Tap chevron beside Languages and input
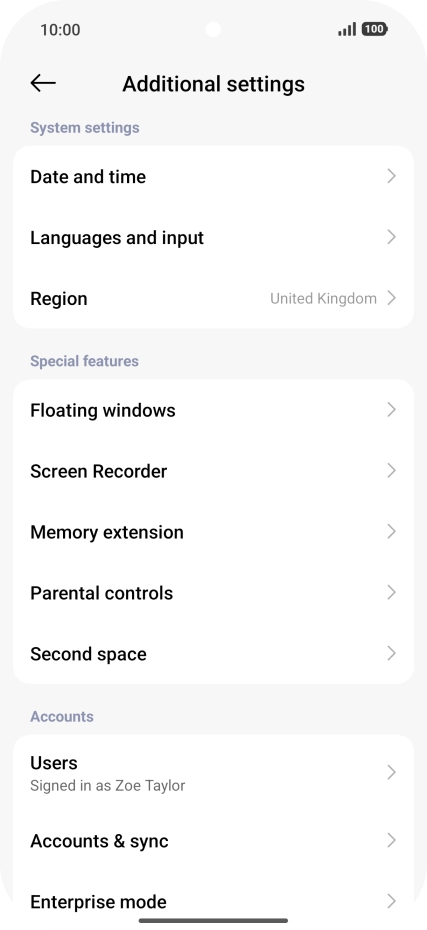The width and height of the screenshot is (427, 930). 391,237
